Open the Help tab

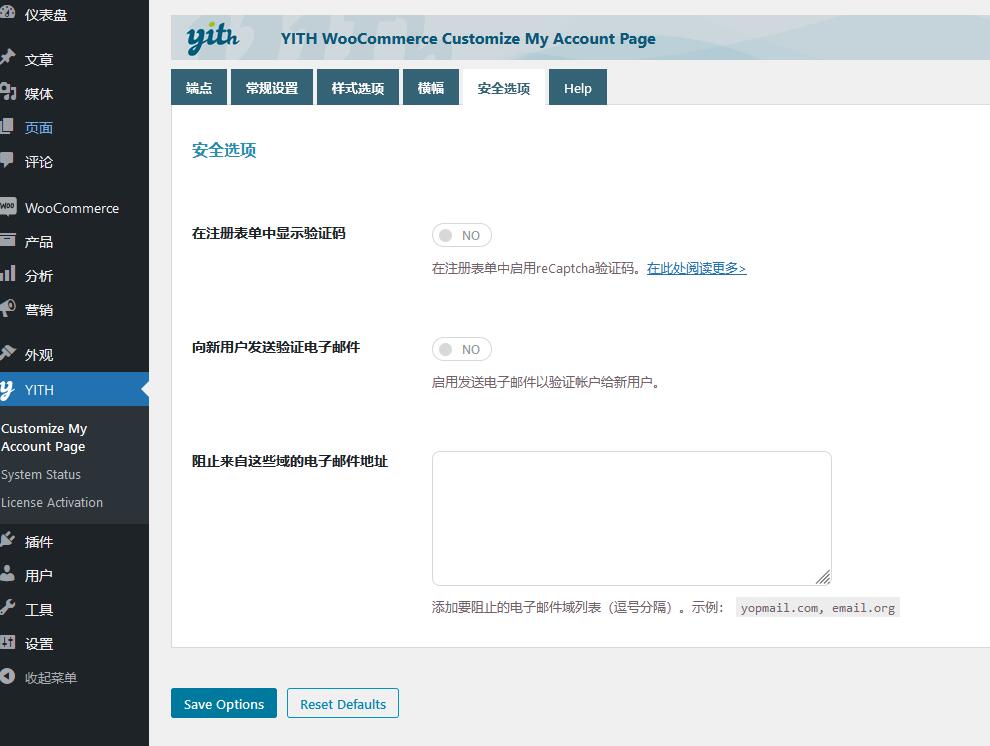[577, 88]
